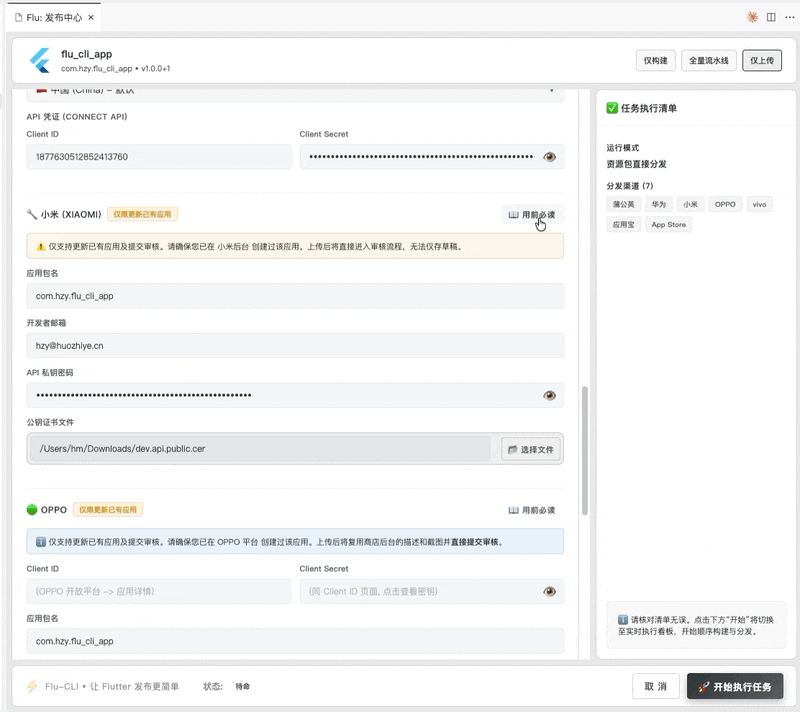The height and width of the screenshot is (712, 800).
Task: Reveal Xiaomi API 私钥密码 with eye icon
Action: (x=549, y=395)
